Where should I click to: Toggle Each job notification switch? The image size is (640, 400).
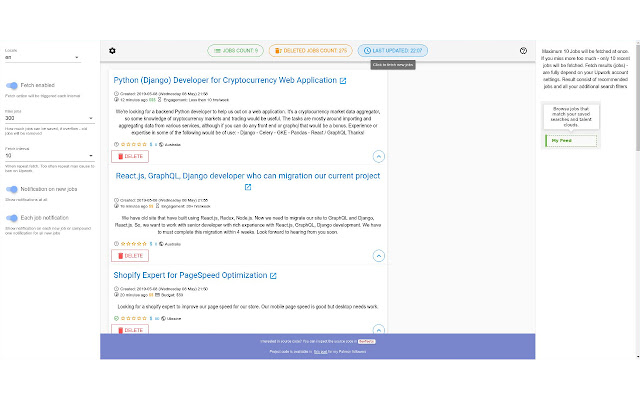[12, 218]
